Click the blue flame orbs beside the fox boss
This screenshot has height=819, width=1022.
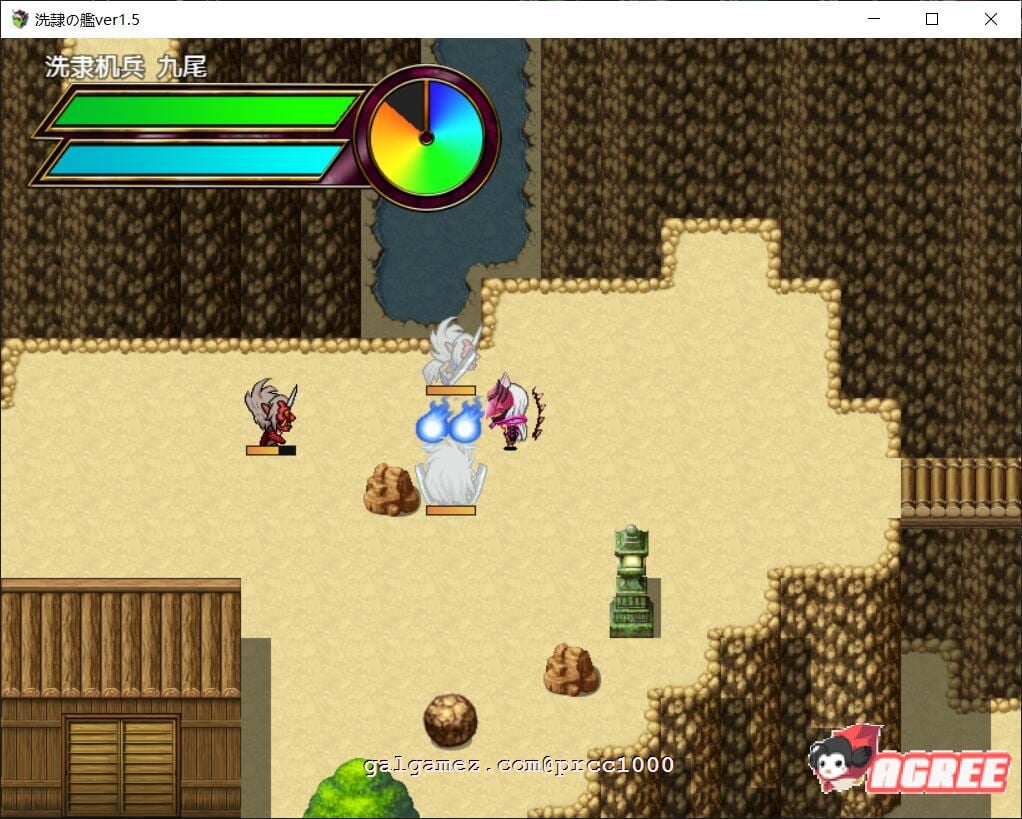pyautogui.click(x=447, y=425)
